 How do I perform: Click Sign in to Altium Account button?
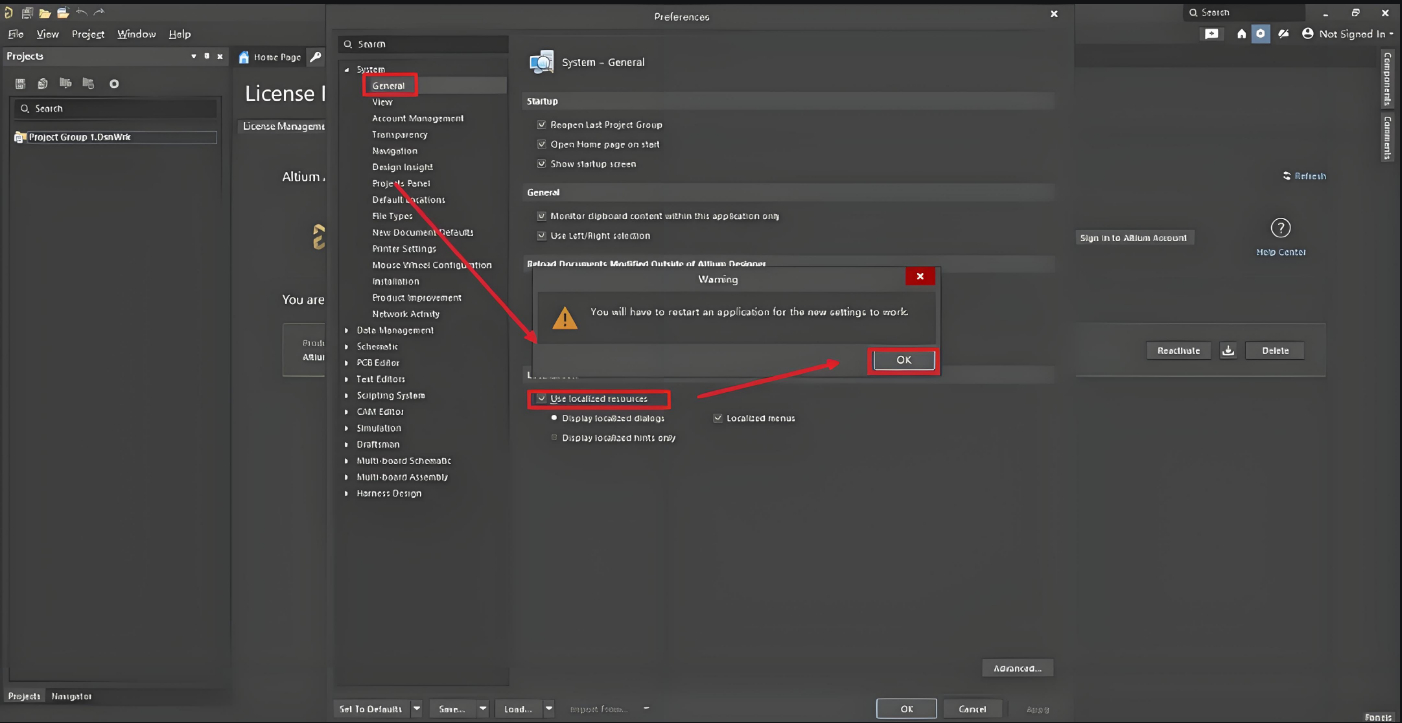tap(1133, 238)
